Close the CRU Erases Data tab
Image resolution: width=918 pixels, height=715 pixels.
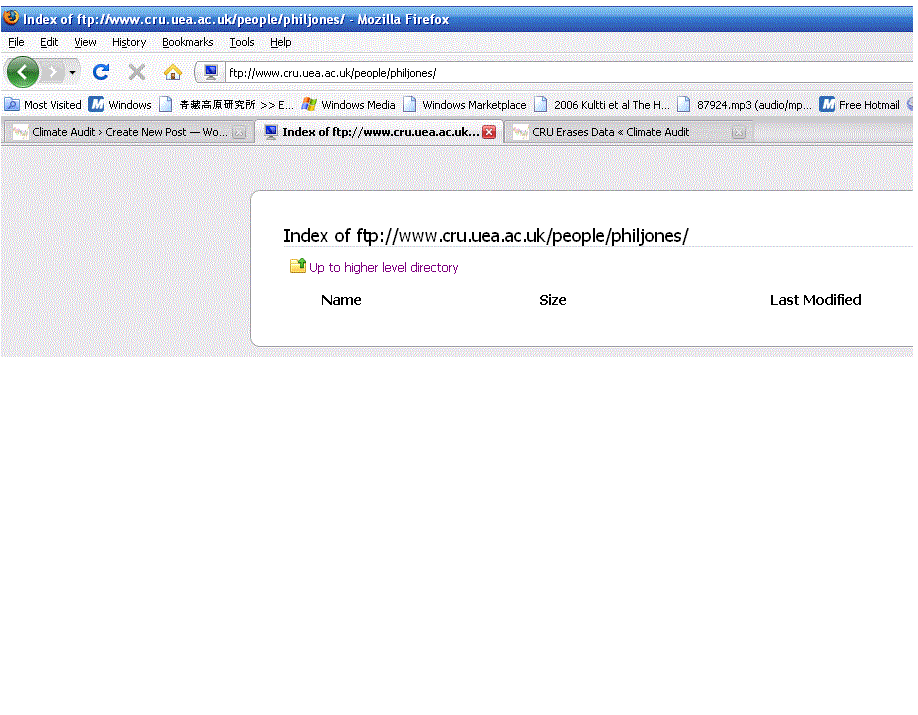[x=739, y=133]
